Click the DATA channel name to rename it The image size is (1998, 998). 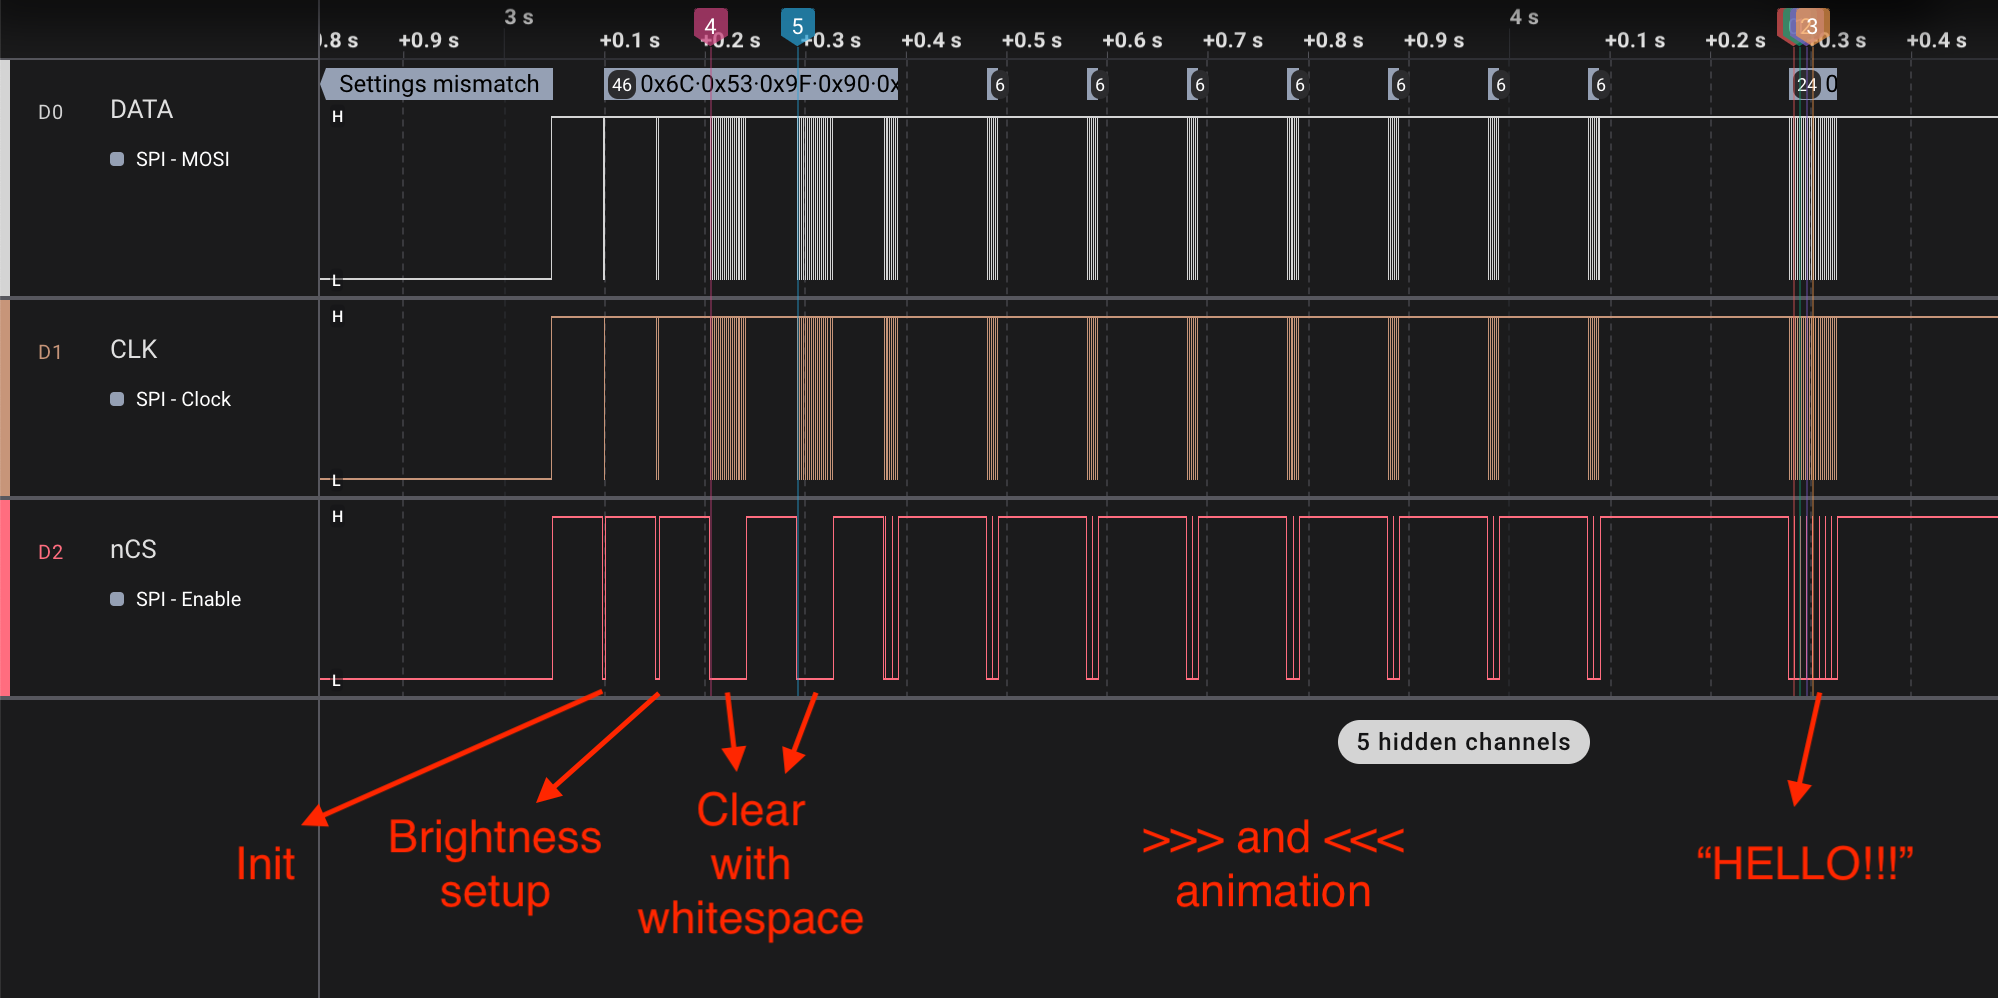[x=141, y=110]
